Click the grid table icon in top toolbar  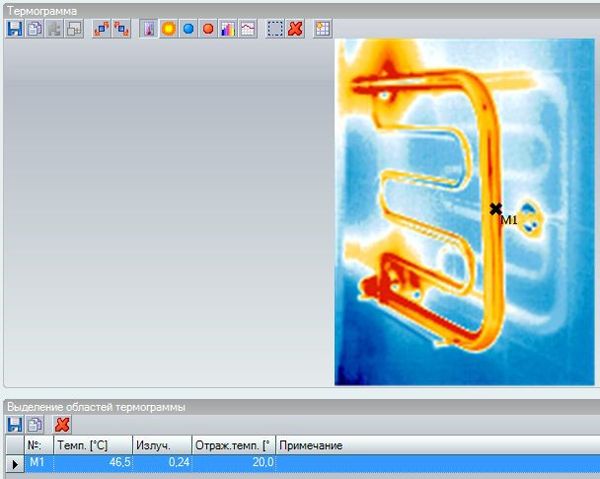(322, 29)
